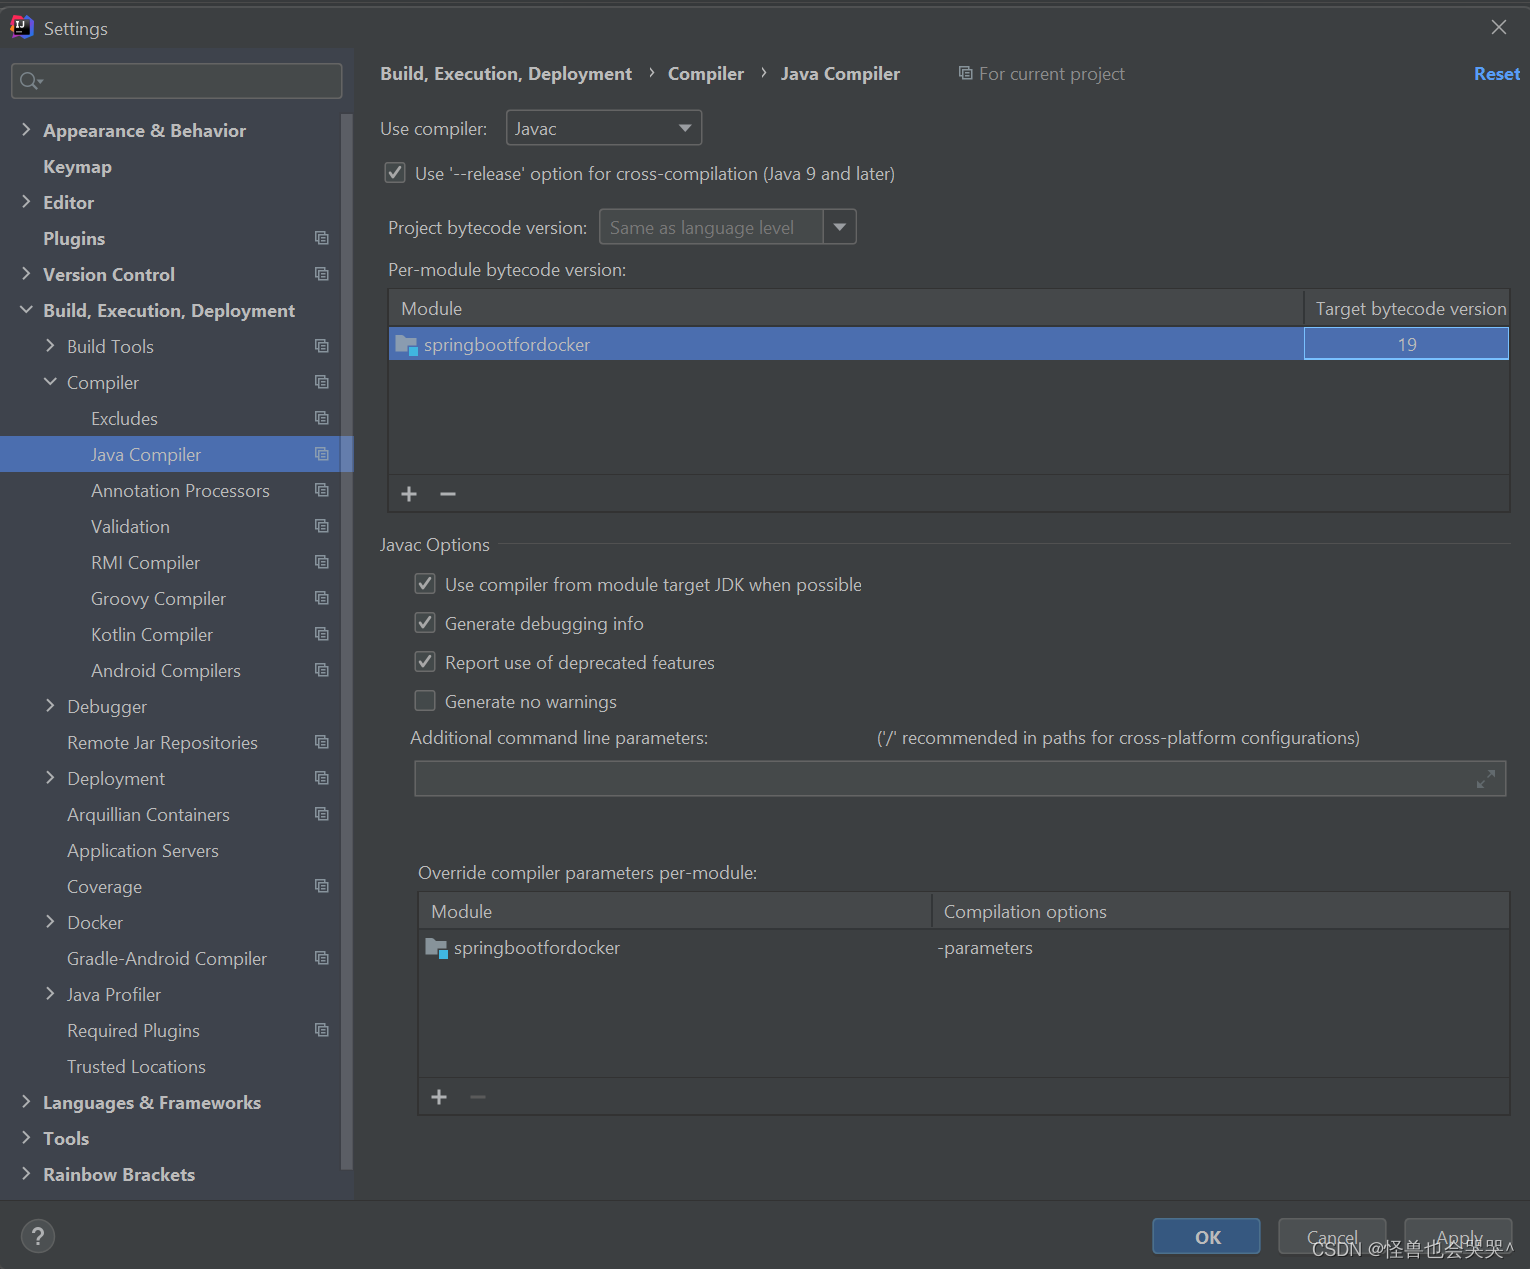Expand the Debugger node
The height and width of the screenshot is (1269, 1530).
coord(50,706)
